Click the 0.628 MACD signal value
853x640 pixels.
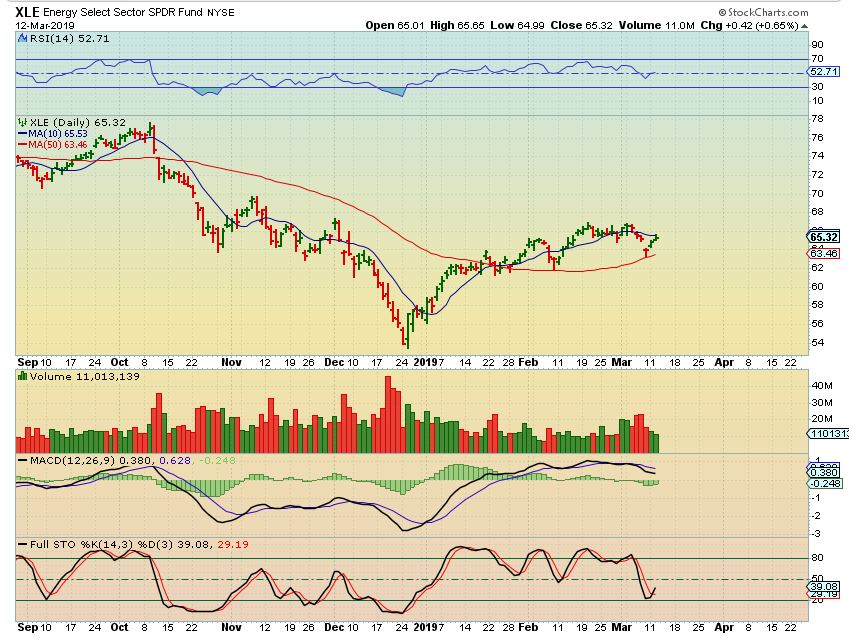pyautogui.click(x=175, y=460)
